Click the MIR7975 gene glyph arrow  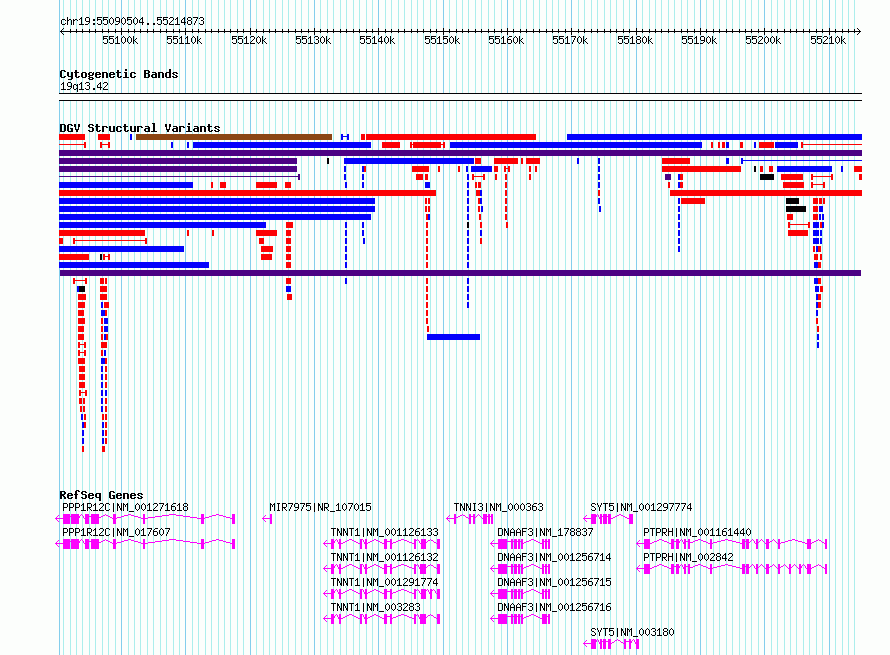coord(267,519)
